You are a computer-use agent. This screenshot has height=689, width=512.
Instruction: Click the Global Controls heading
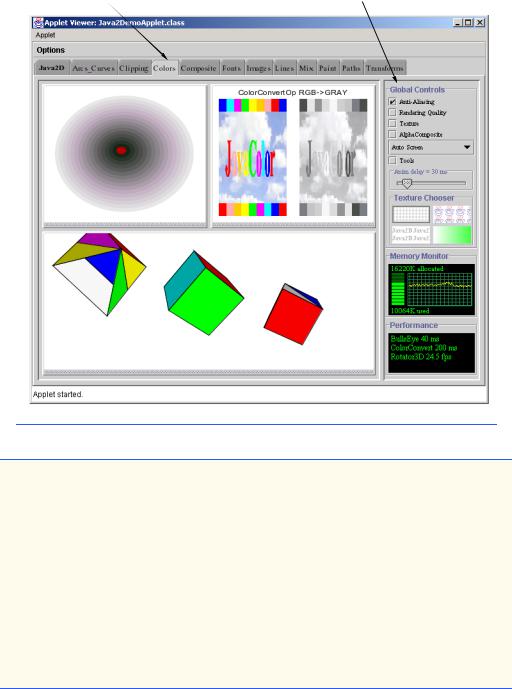coord(417,90)
